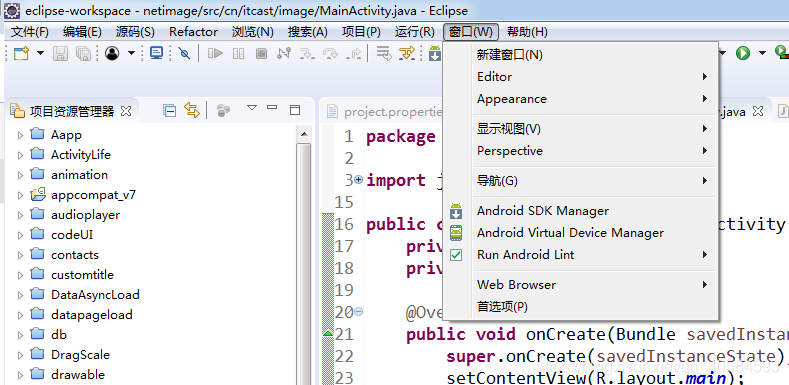Screen dimensions: 789x385
Task: Click the round user profile toolbar icon
Action: [112, 53]
